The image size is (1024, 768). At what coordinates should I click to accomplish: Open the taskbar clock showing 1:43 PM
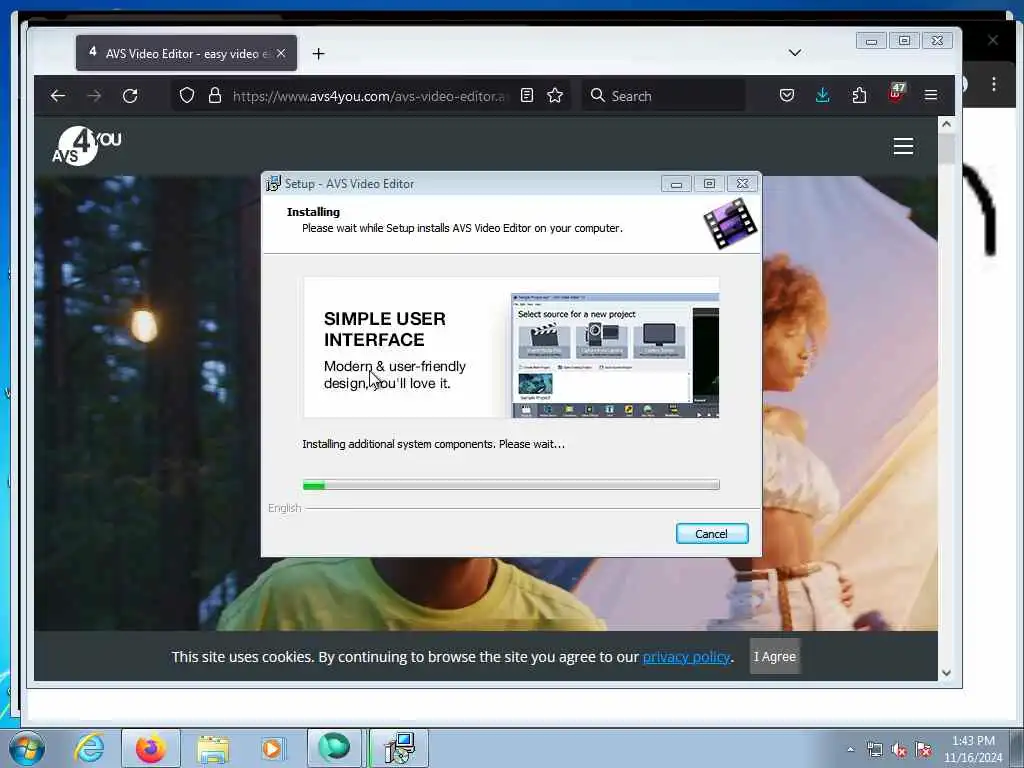[973, 749]
